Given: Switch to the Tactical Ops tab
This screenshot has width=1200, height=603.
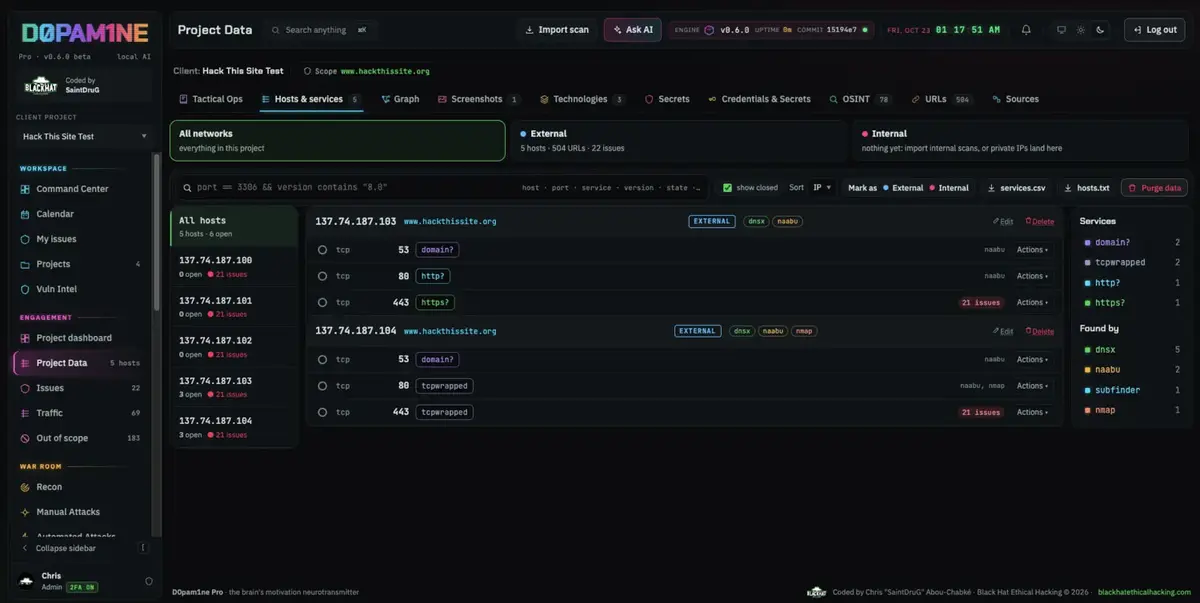Looking at the screenshot, I should pos(211,99).
